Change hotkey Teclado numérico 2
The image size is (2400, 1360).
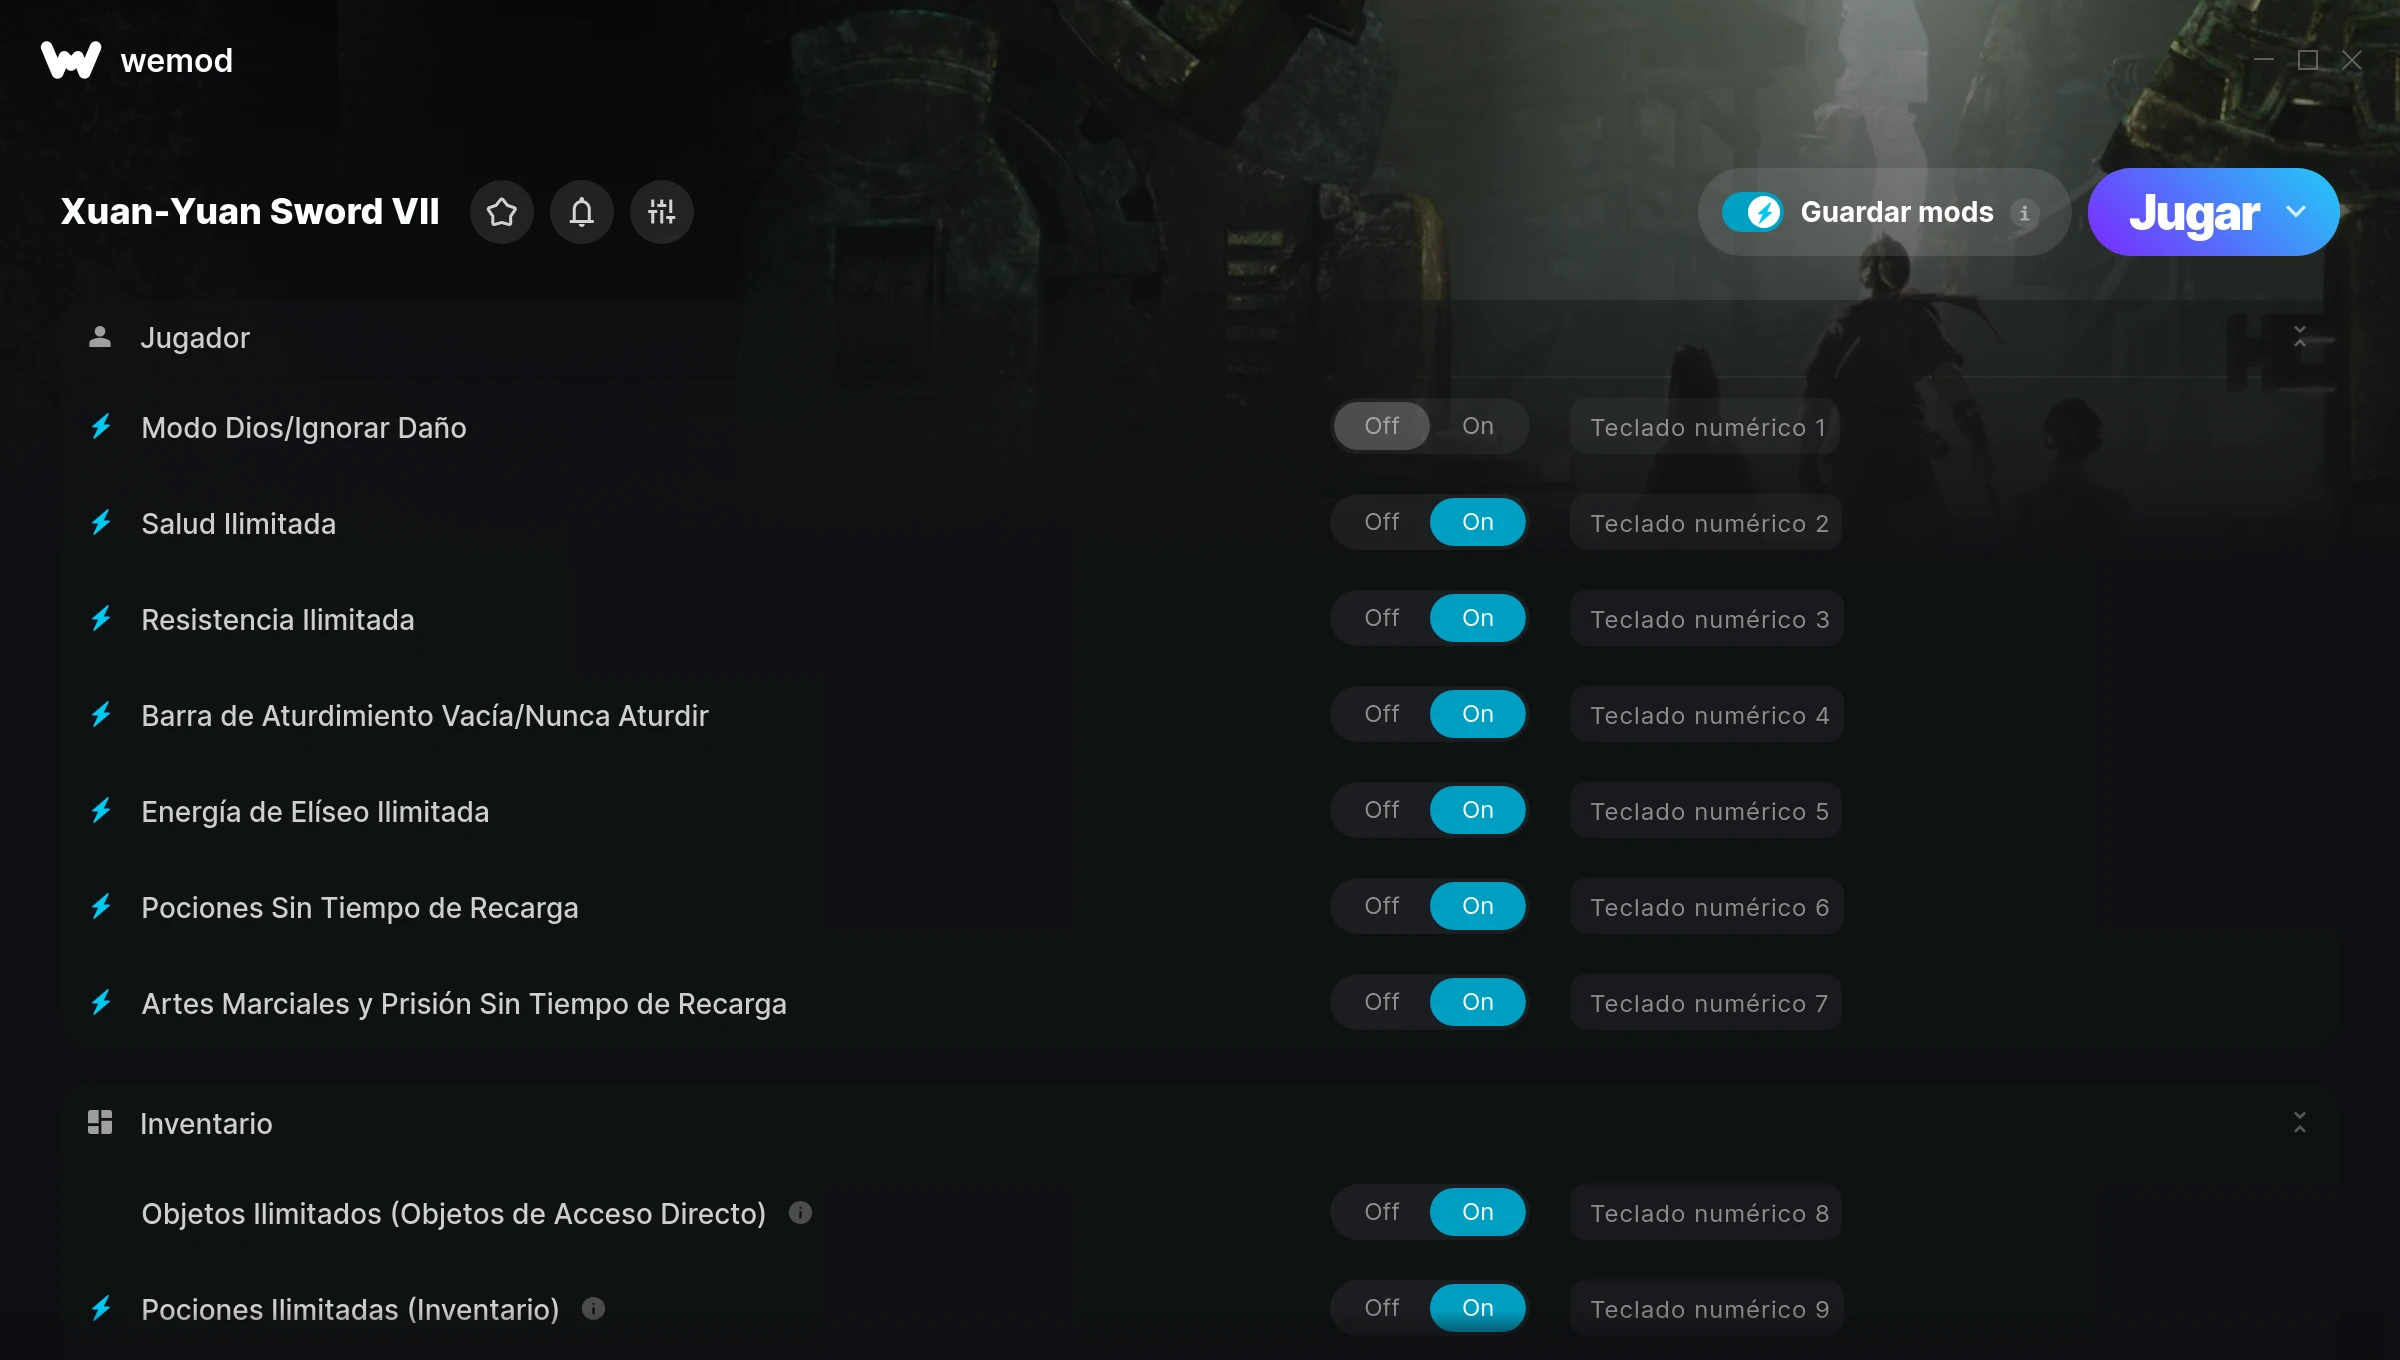(1706, 523)
